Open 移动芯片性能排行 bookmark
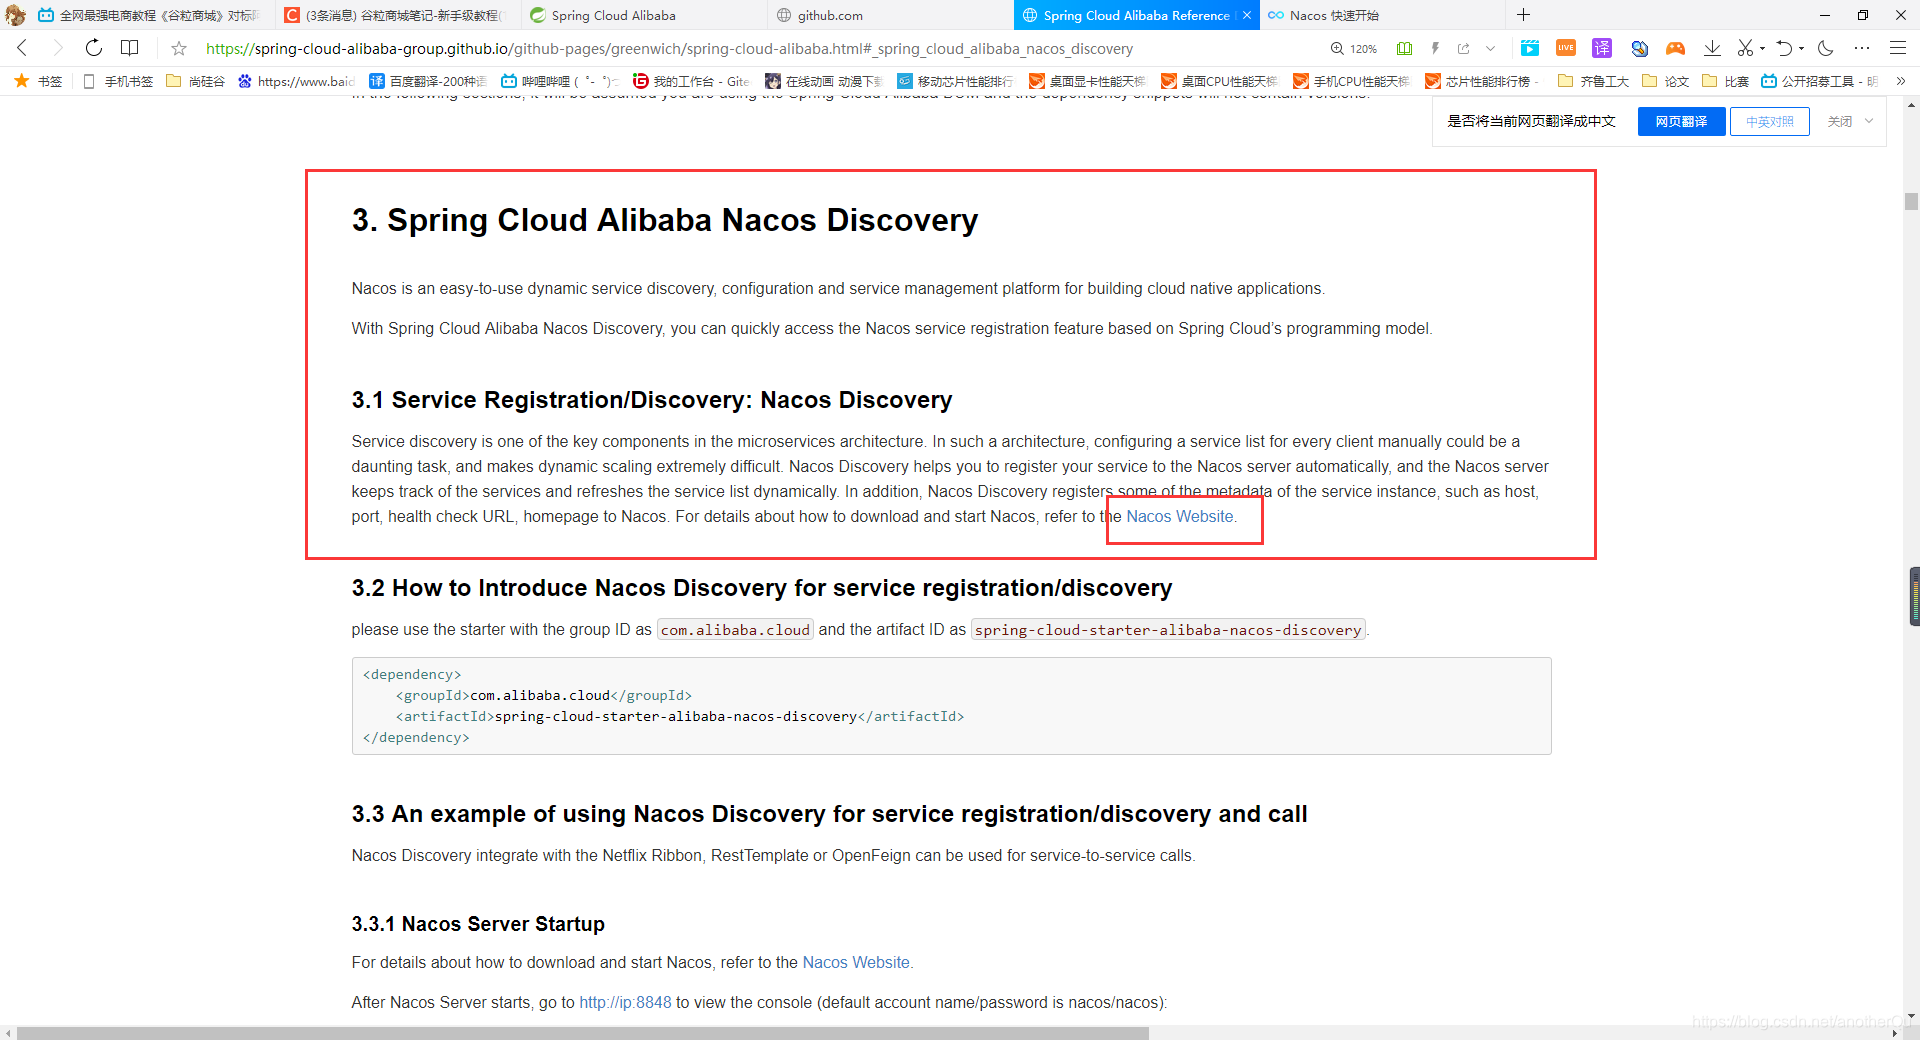 click(956, 81)
